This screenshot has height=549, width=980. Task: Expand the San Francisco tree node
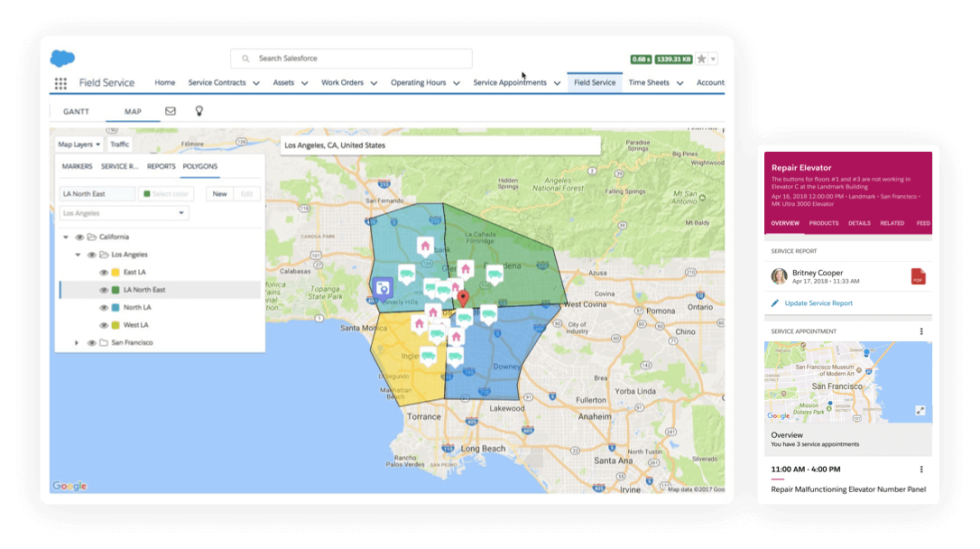point(77,343)
